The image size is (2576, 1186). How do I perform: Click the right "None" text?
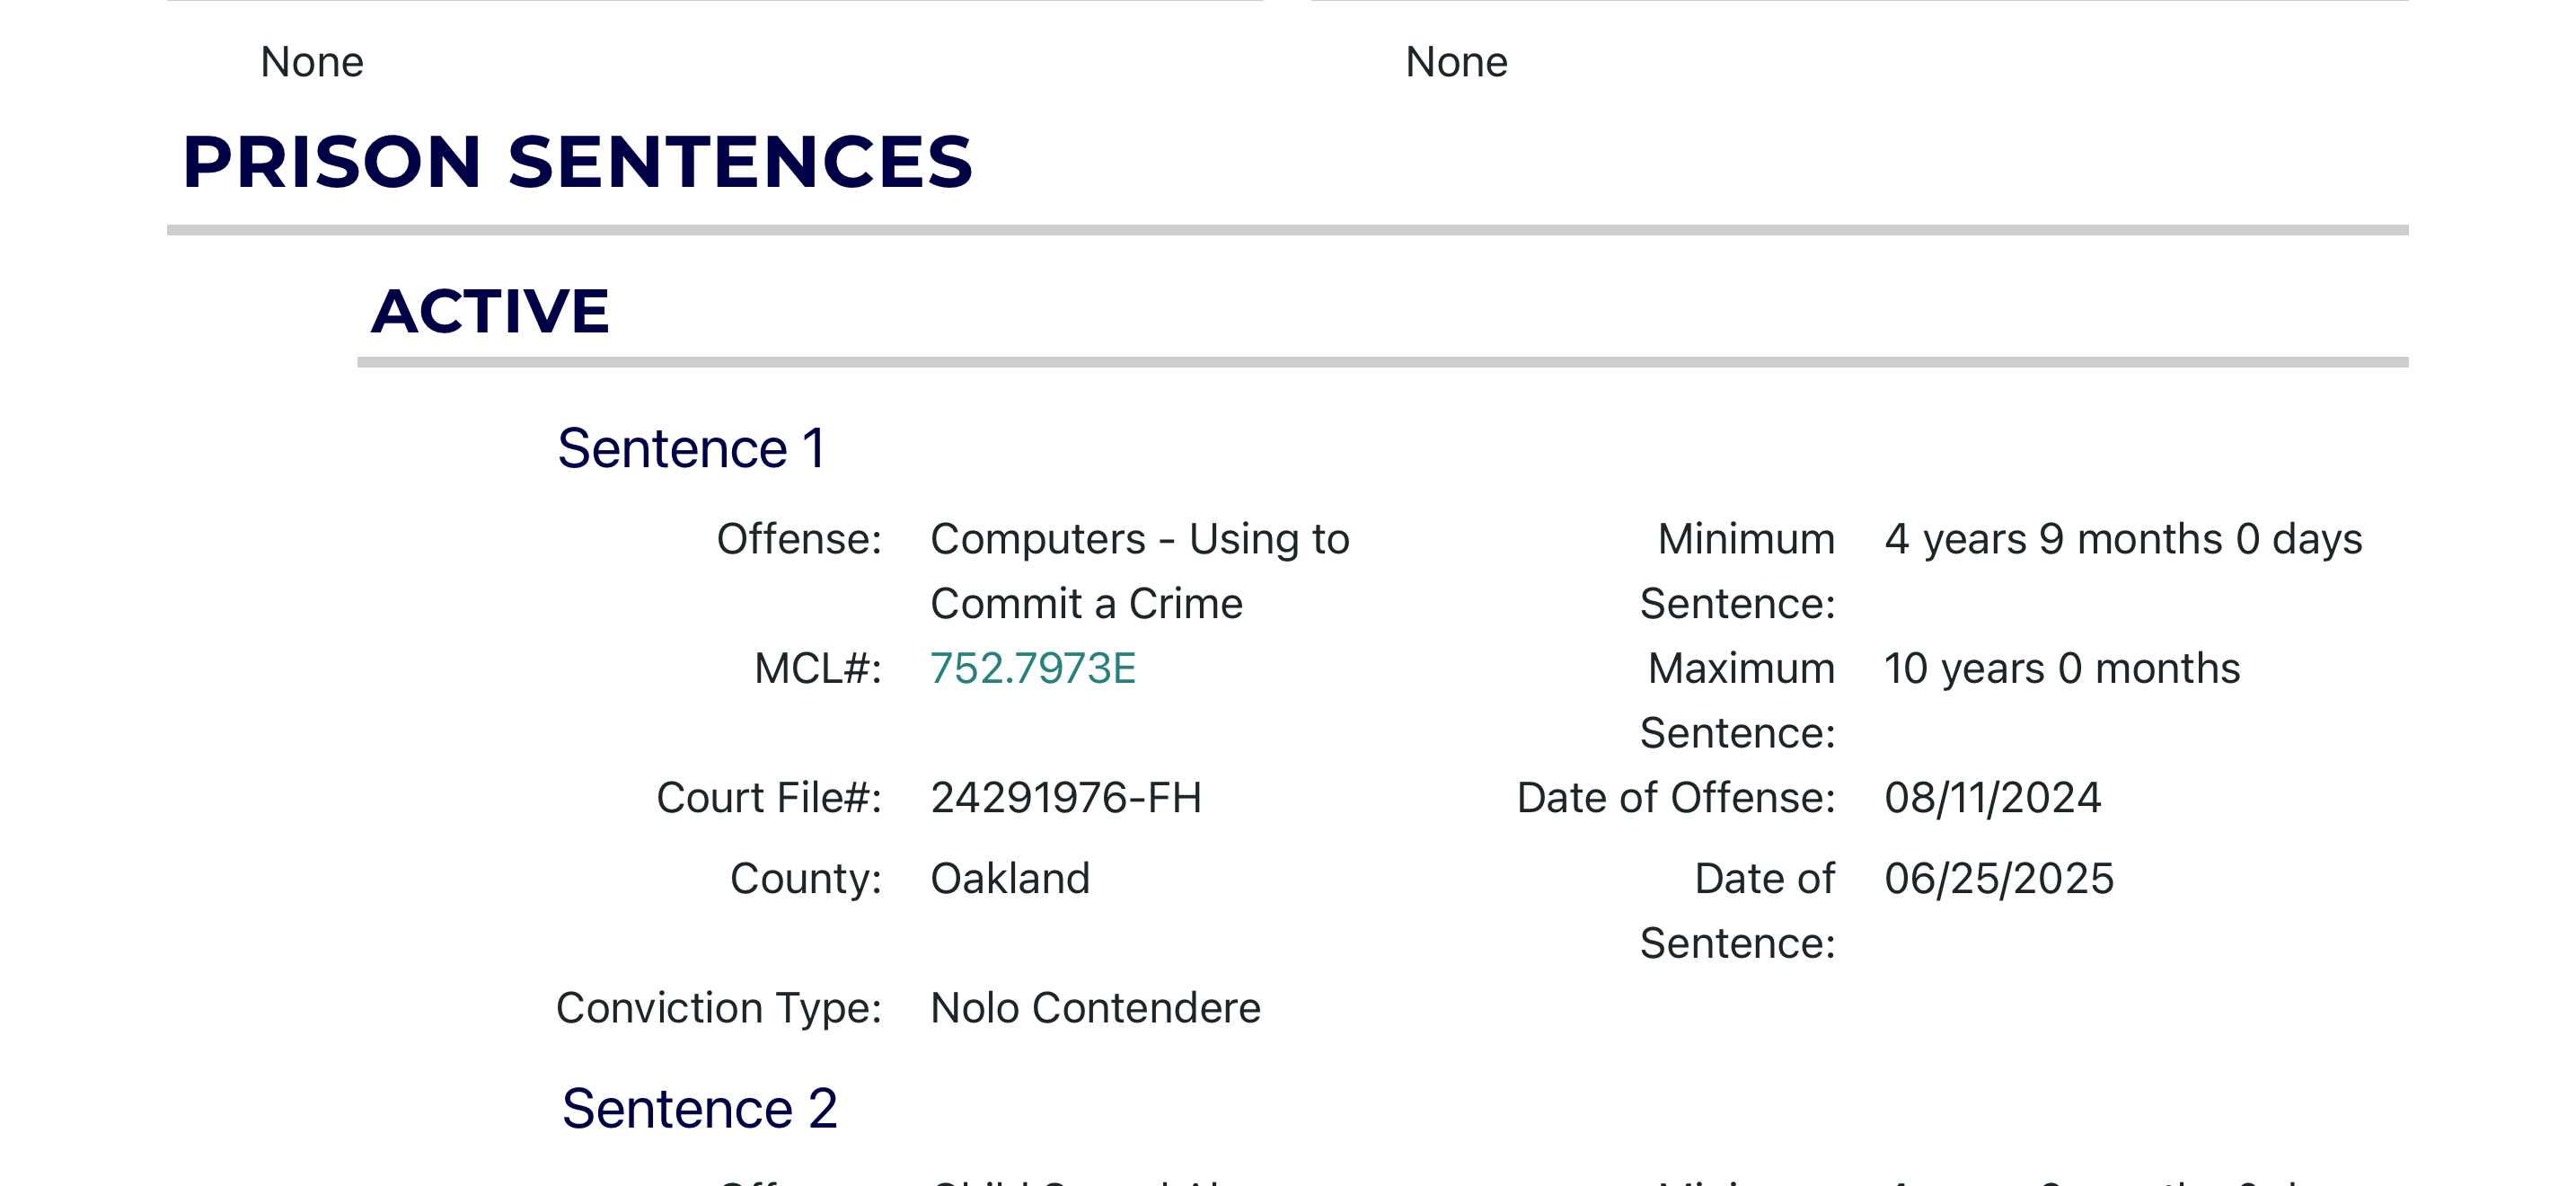pos(1456,62)
